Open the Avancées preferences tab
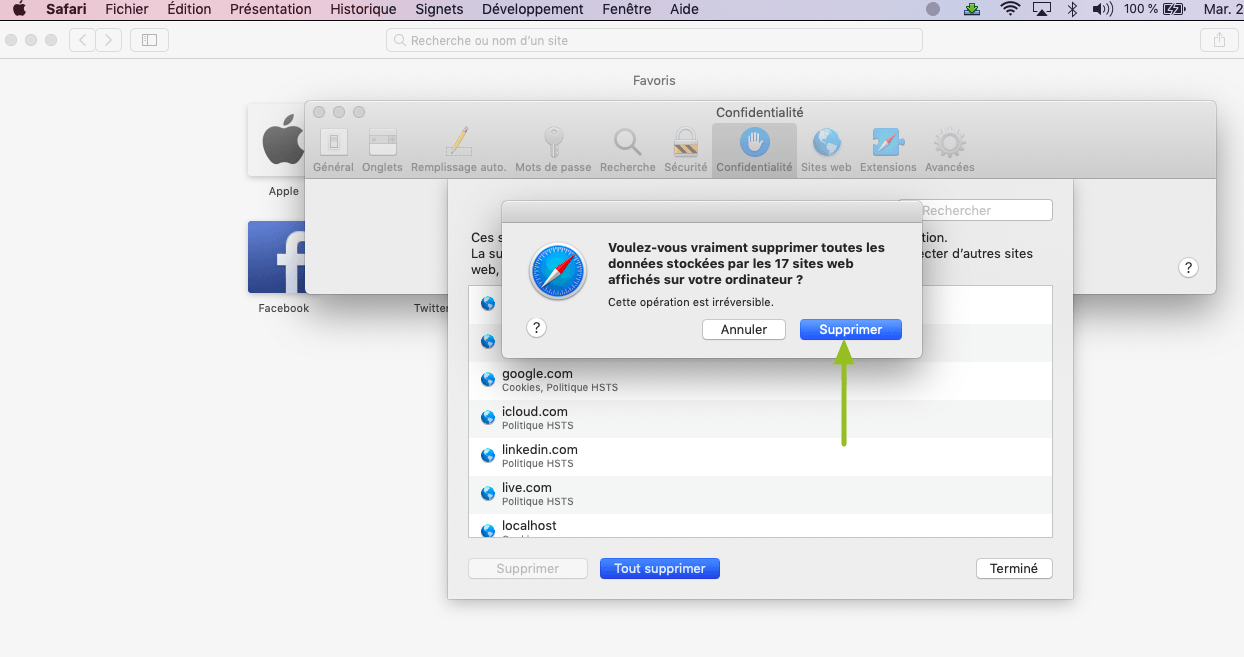The height and width of the screenshot is (657, 1244). click(949, 150)
